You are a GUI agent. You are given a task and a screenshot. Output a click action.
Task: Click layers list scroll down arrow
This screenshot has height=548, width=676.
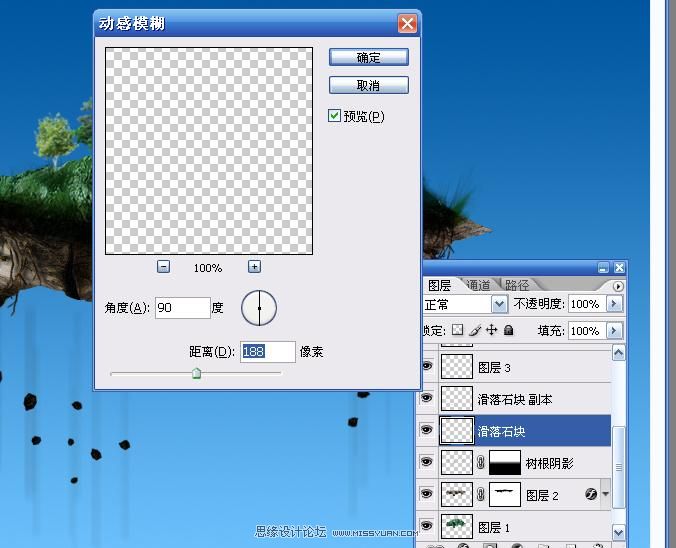619,532
